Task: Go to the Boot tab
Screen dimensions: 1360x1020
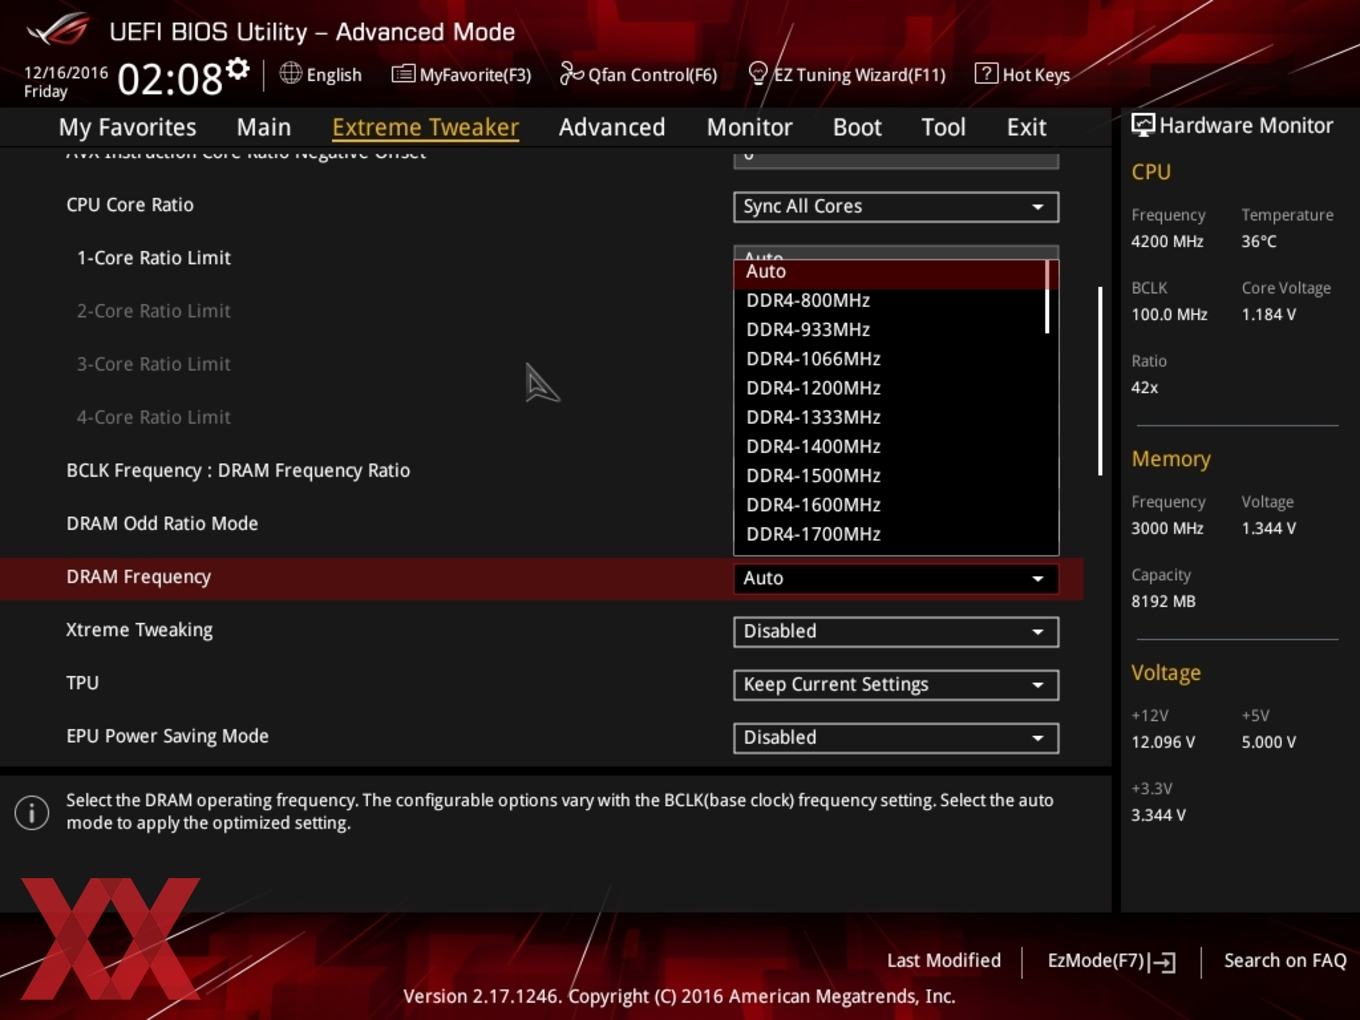Action: point(857,127)
